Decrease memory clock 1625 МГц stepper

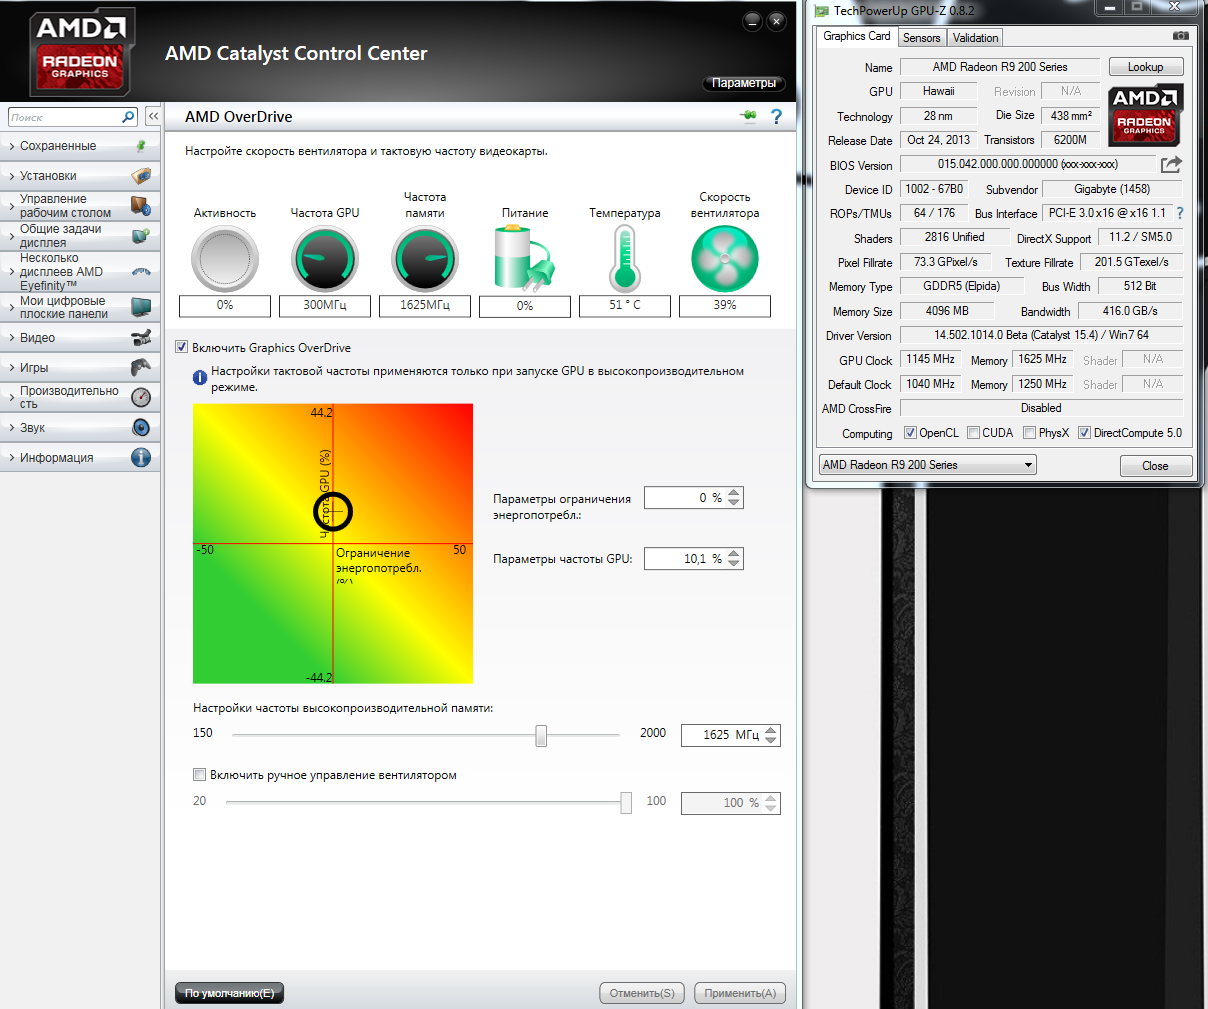771,741
